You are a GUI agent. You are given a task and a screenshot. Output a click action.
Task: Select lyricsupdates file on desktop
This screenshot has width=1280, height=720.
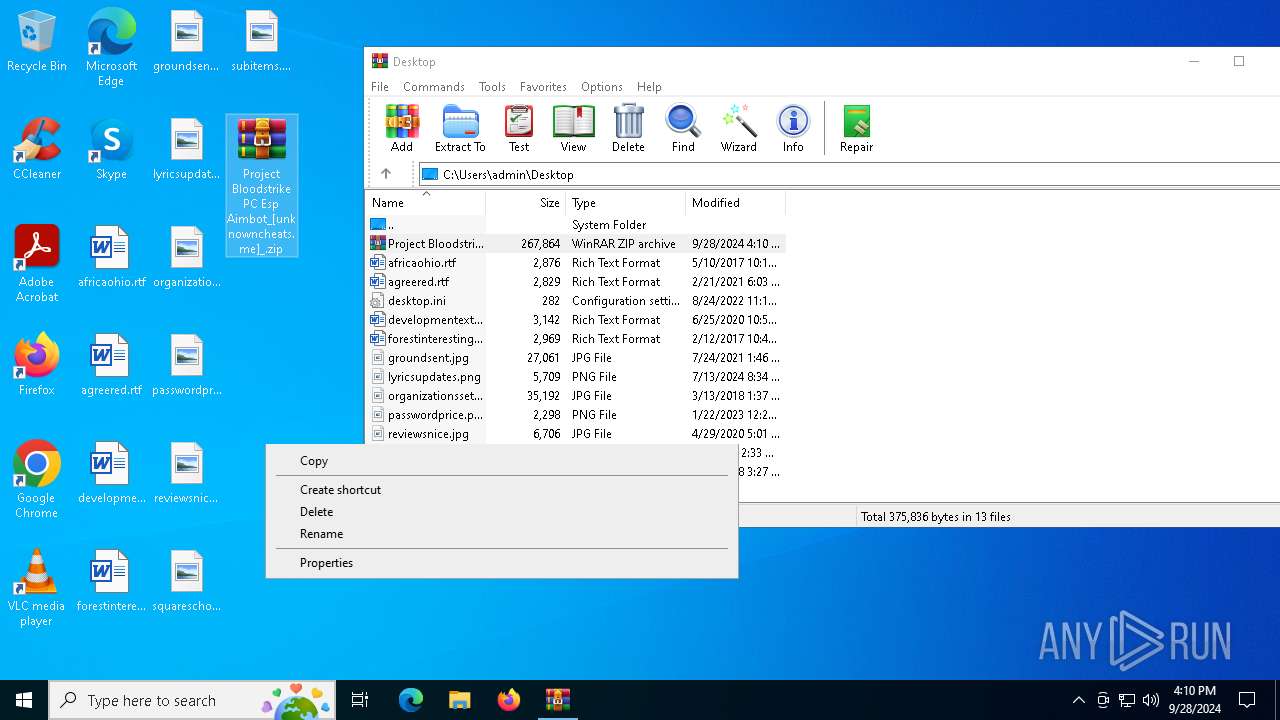(186, 150)
